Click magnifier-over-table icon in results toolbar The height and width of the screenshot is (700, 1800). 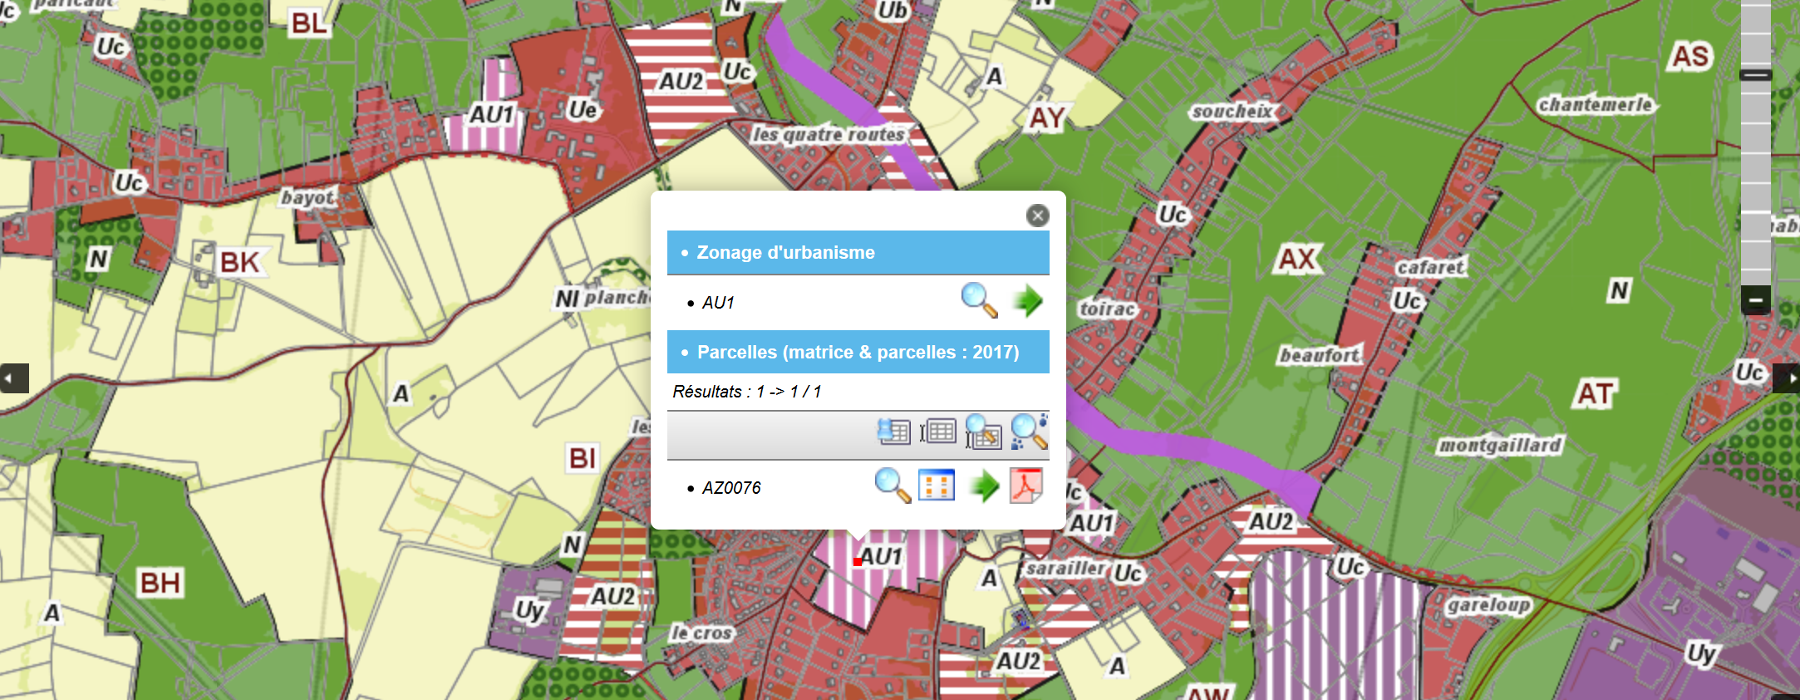pyautogui.click(x=983, y=432)
